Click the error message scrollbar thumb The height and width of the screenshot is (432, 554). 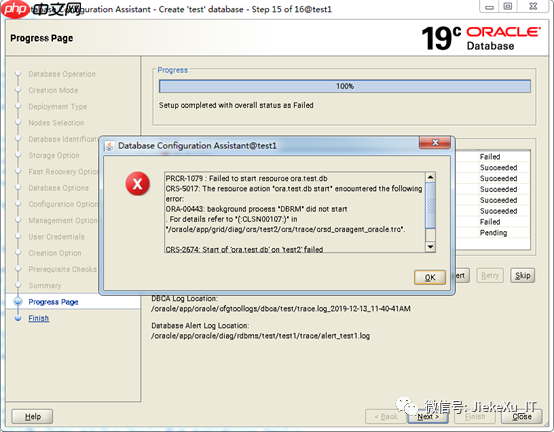pyautogui.click(x=430, y=205)
